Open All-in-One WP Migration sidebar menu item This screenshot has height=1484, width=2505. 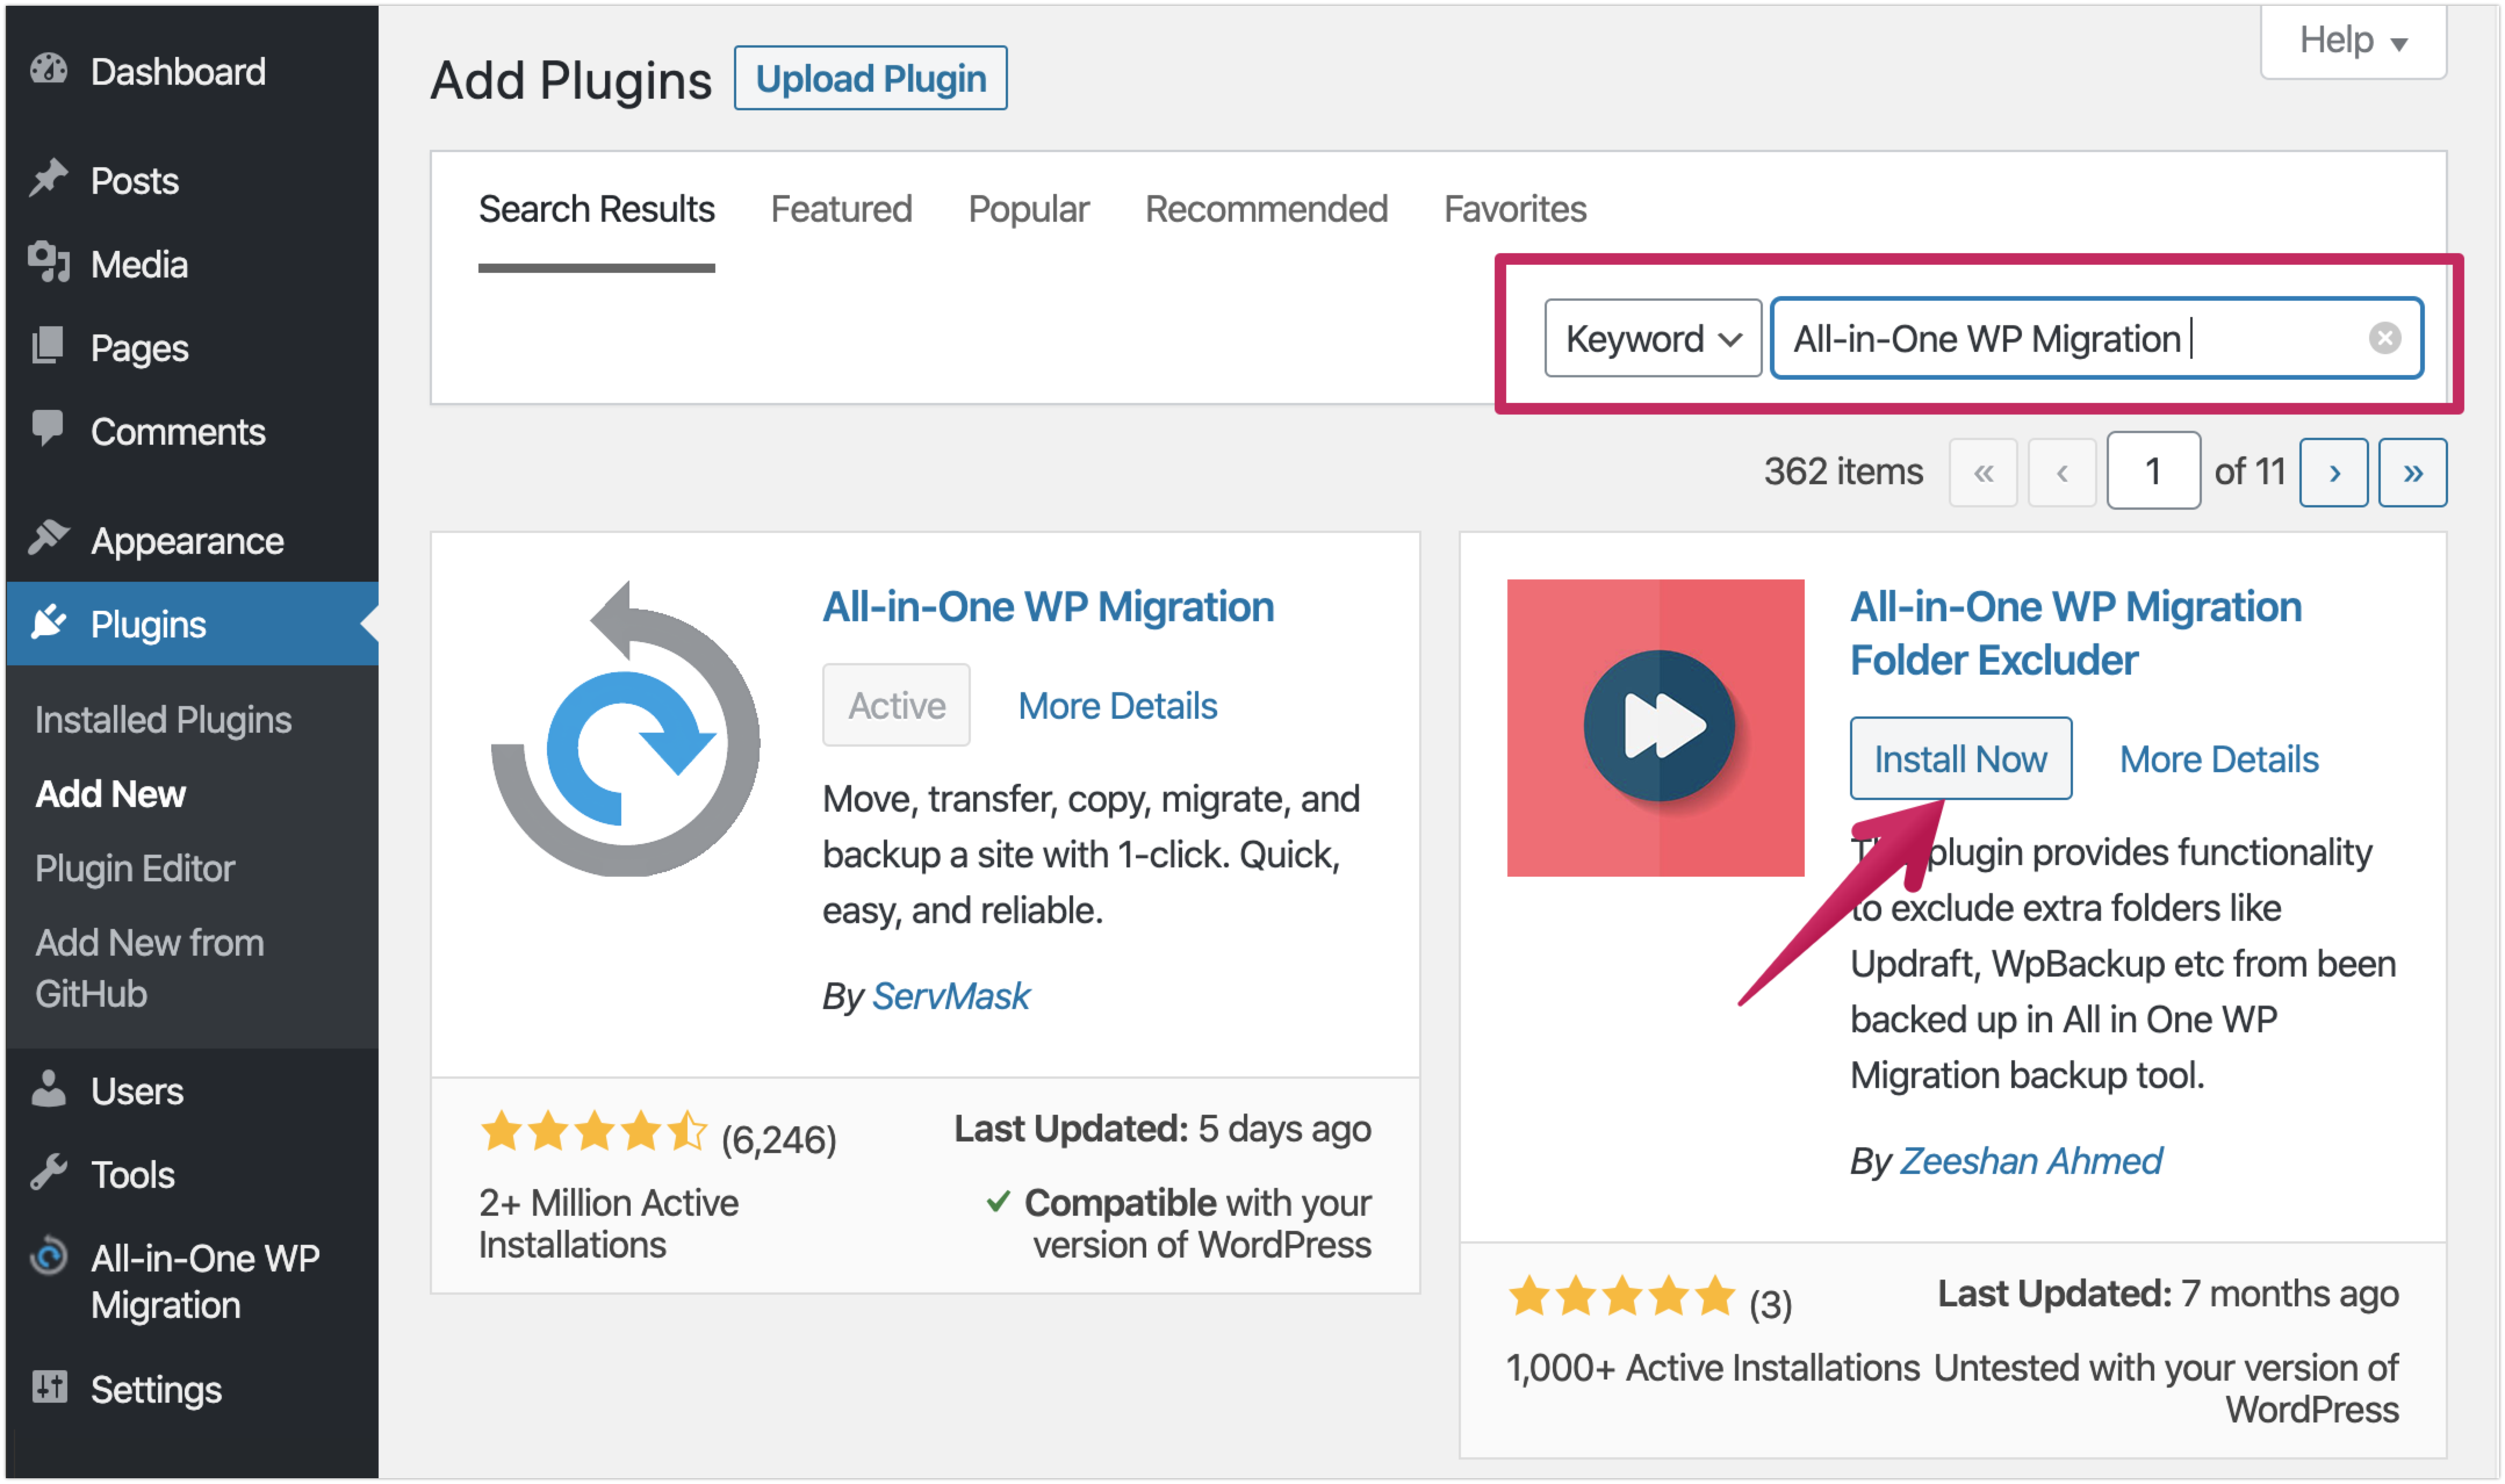(192, 1281)
